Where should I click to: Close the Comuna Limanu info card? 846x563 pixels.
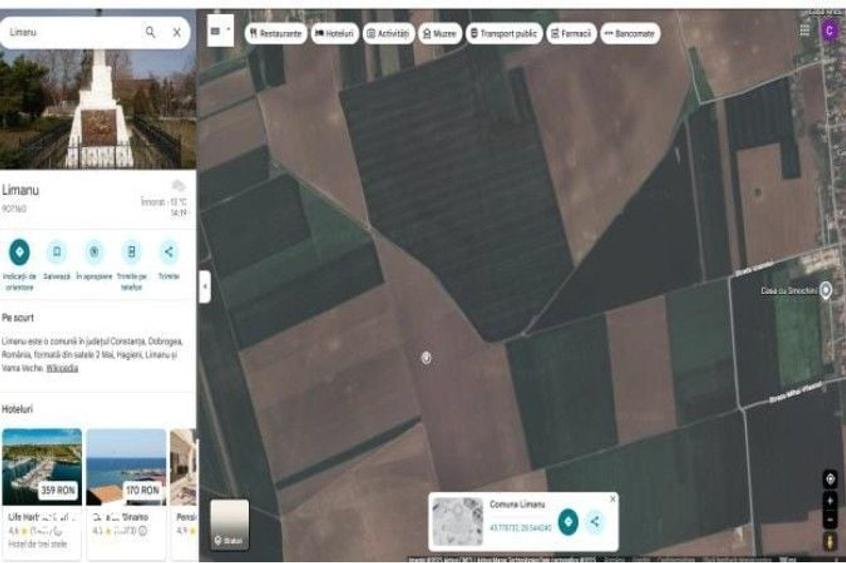[x=612, y=499]
